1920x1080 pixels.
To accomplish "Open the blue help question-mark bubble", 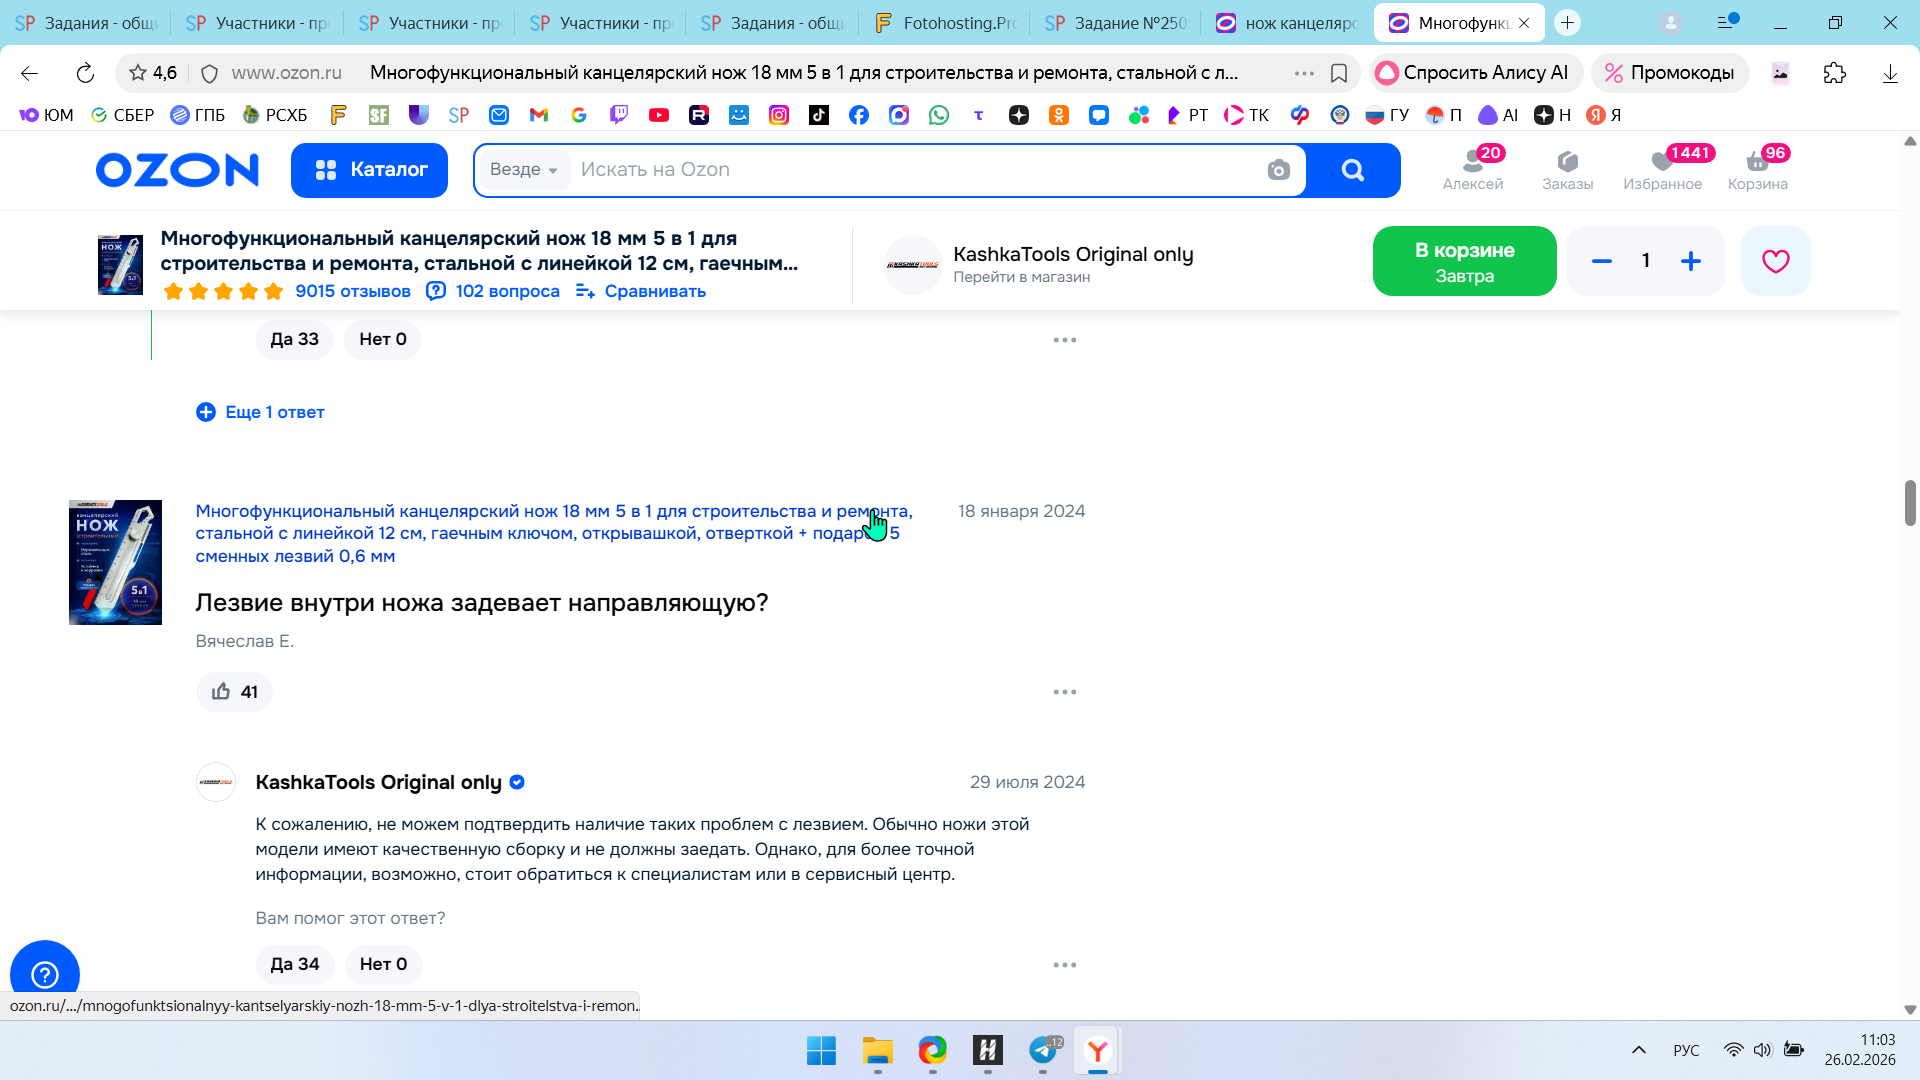I will [x=45, y=973].
